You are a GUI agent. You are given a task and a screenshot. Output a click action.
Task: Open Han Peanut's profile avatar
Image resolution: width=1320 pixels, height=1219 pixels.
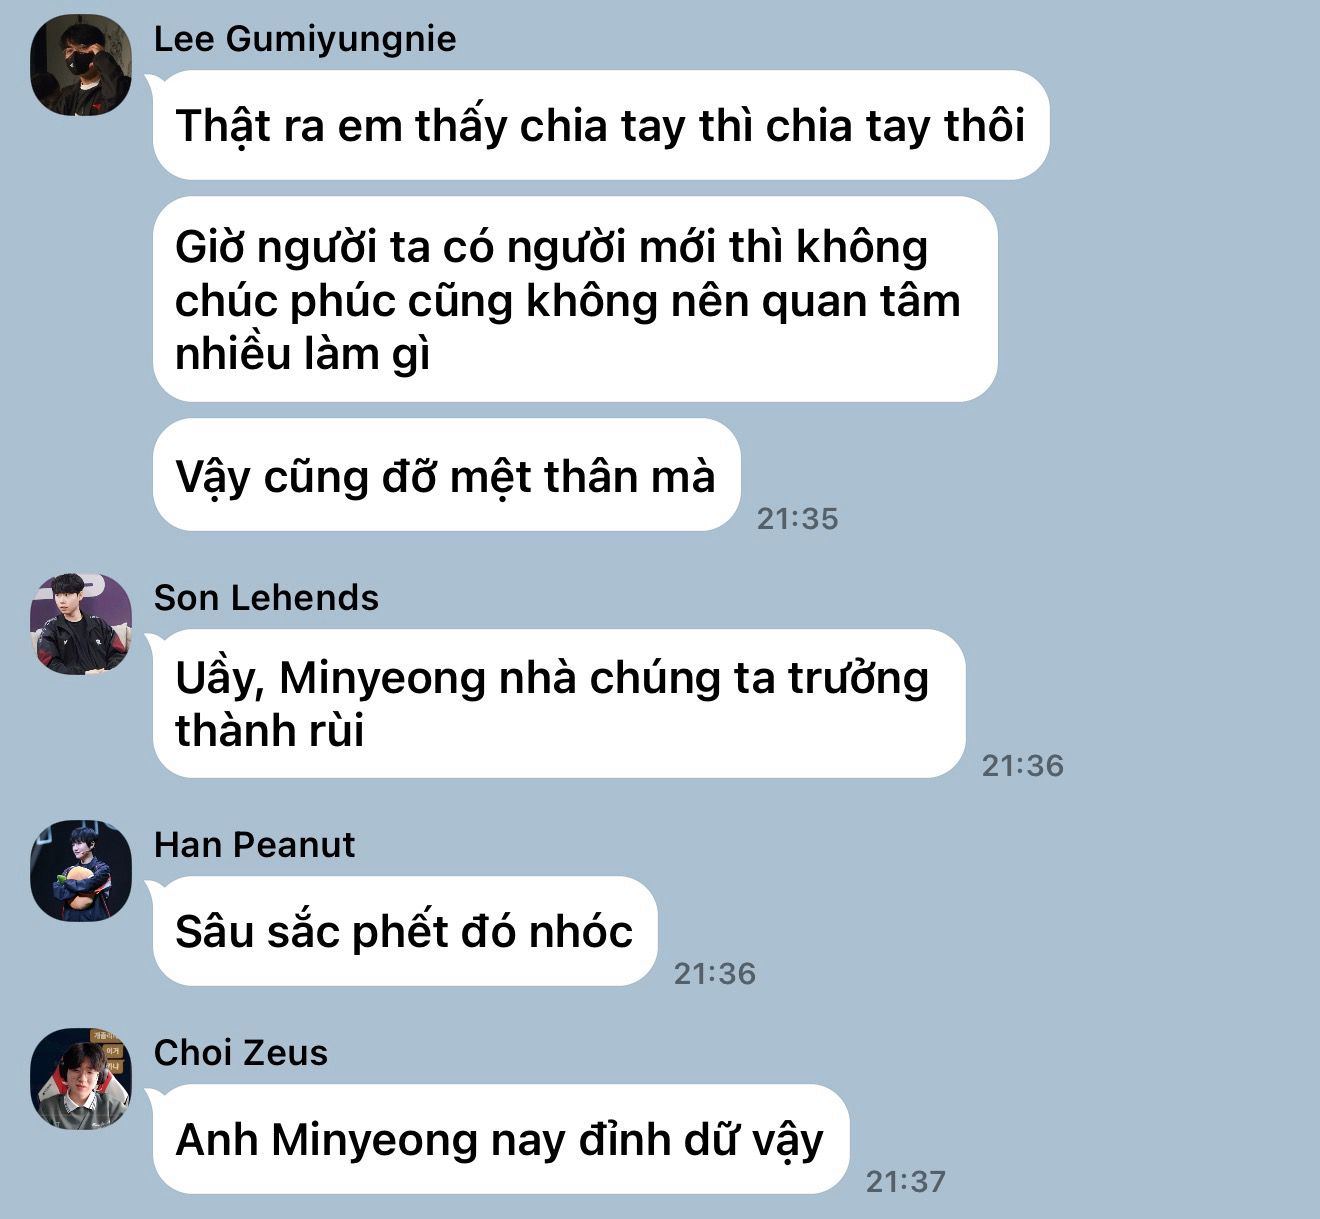(81, 871)
